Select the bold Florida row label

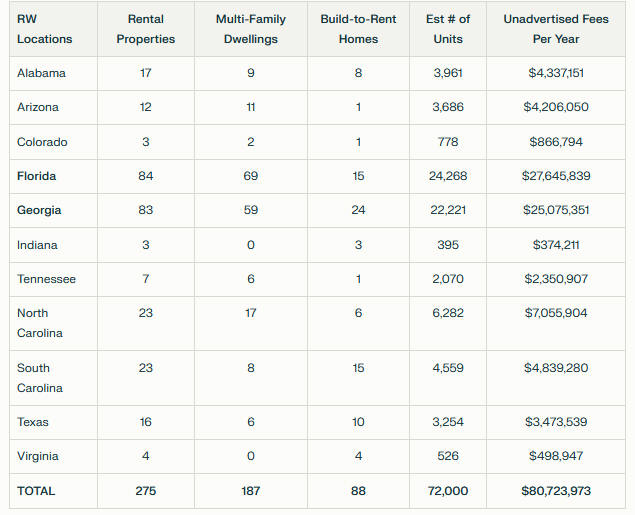(x=37, y=176)
